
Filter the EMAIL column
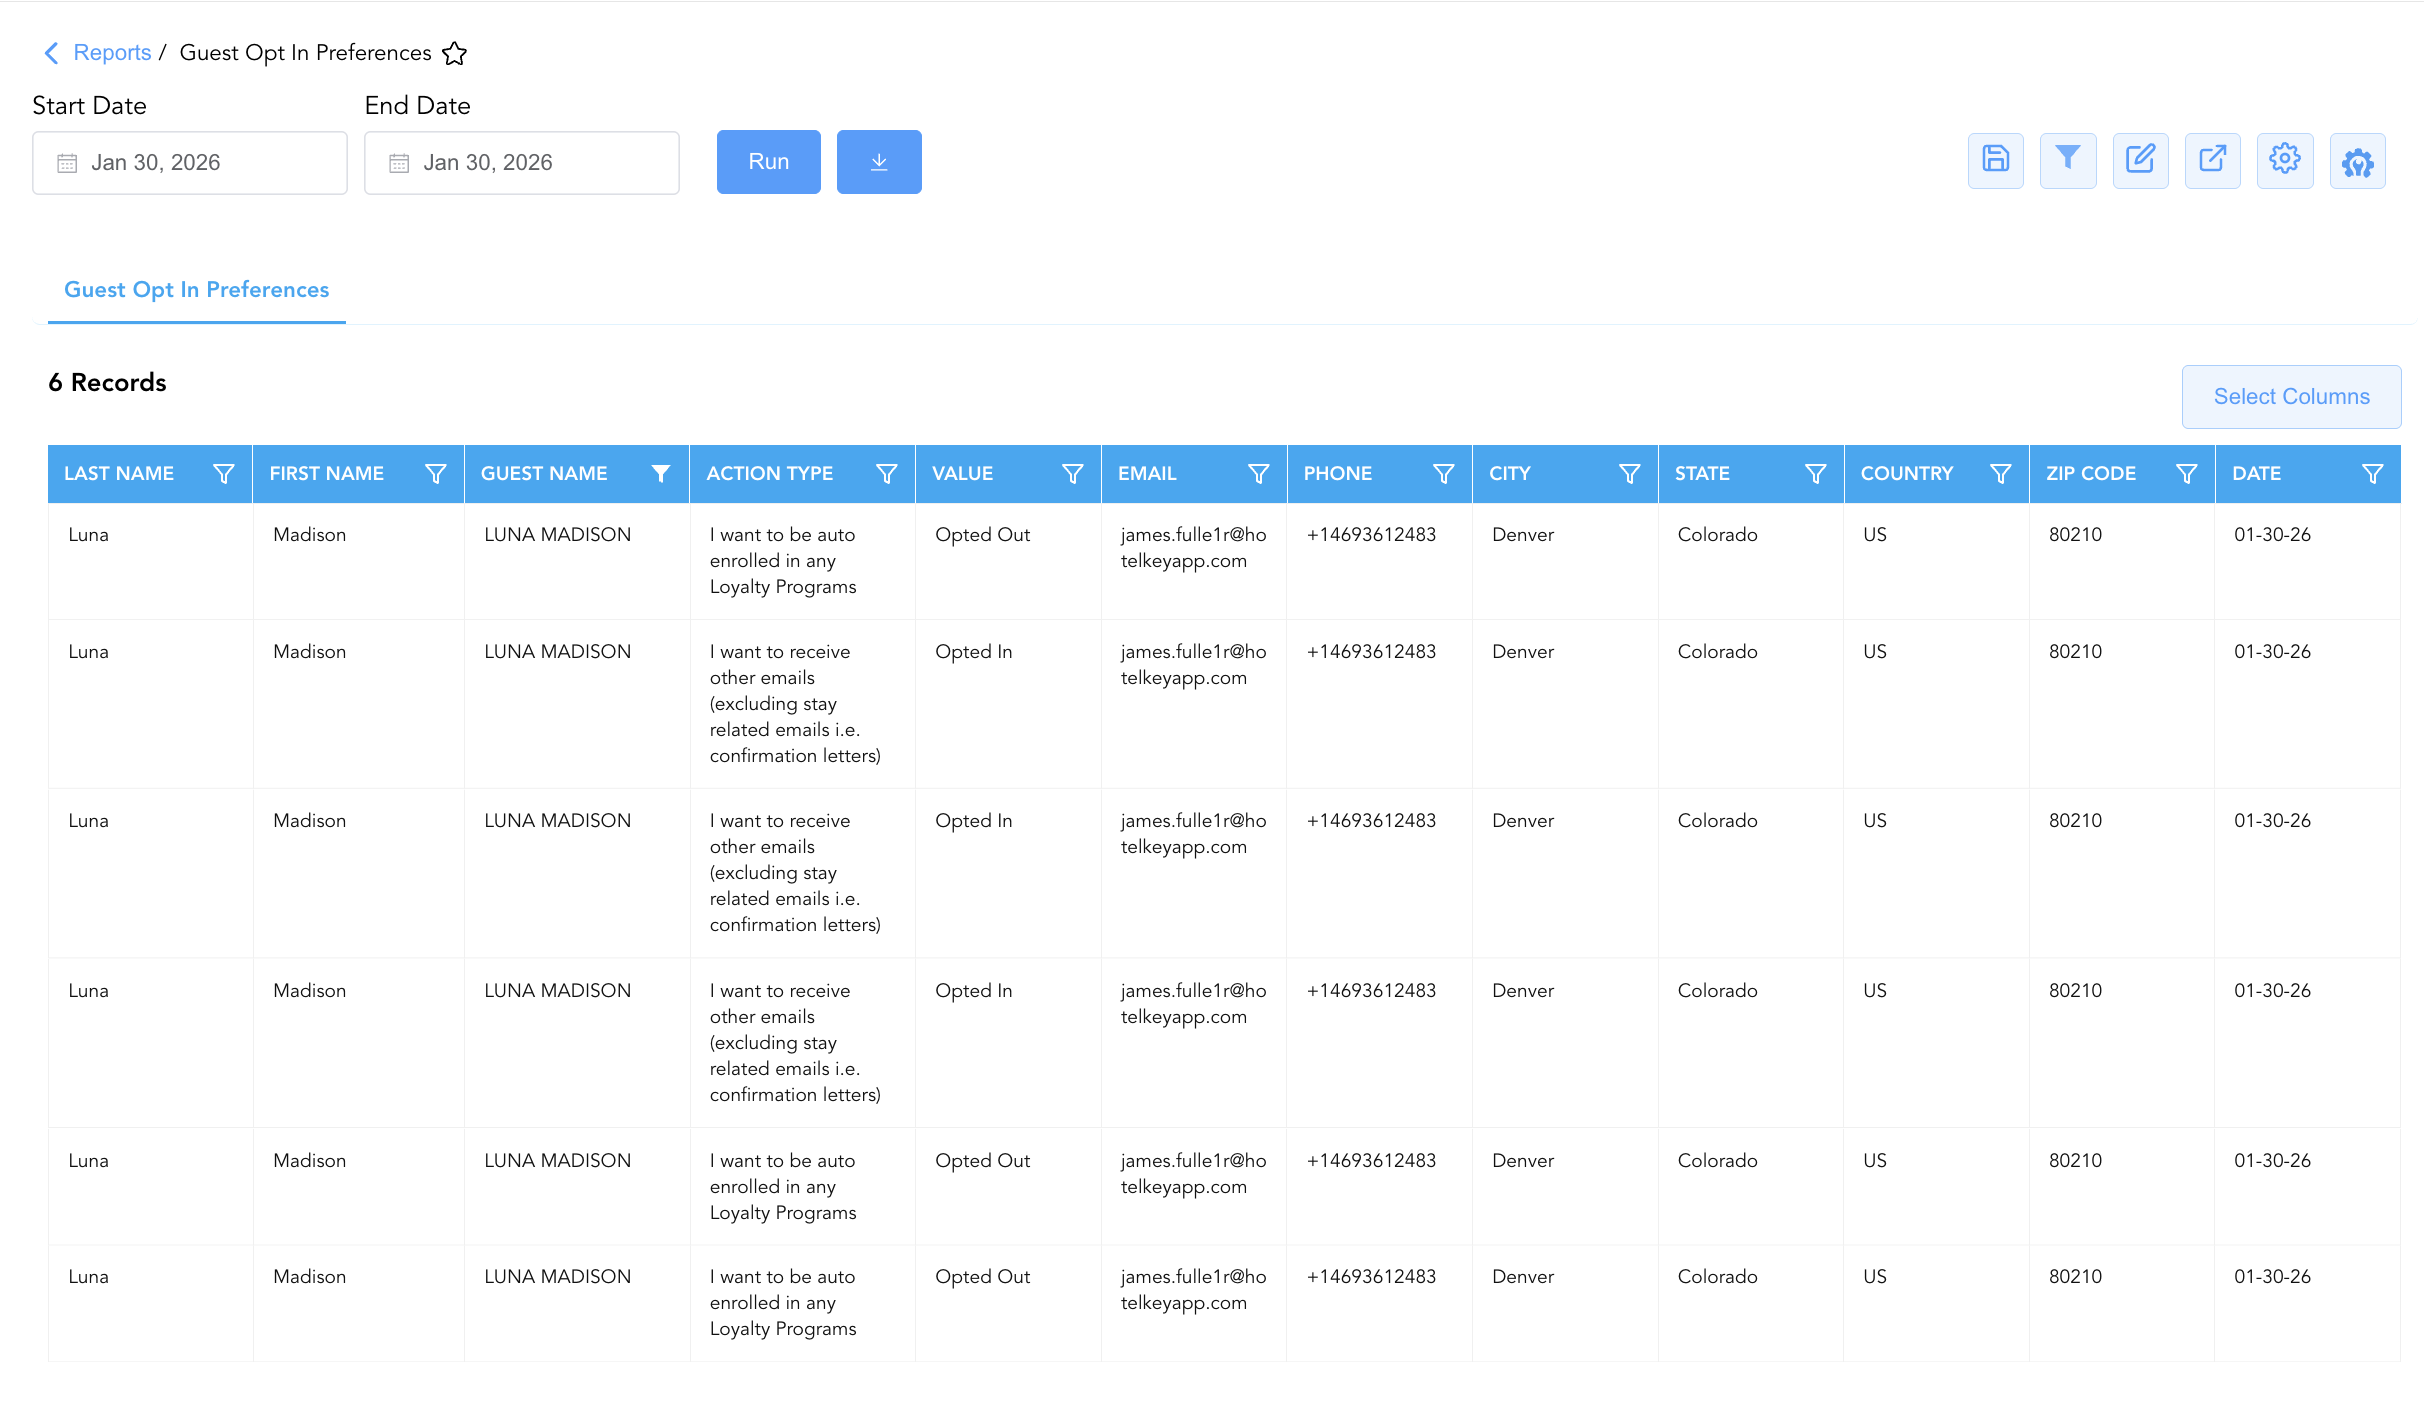(x=1259, y=474)
